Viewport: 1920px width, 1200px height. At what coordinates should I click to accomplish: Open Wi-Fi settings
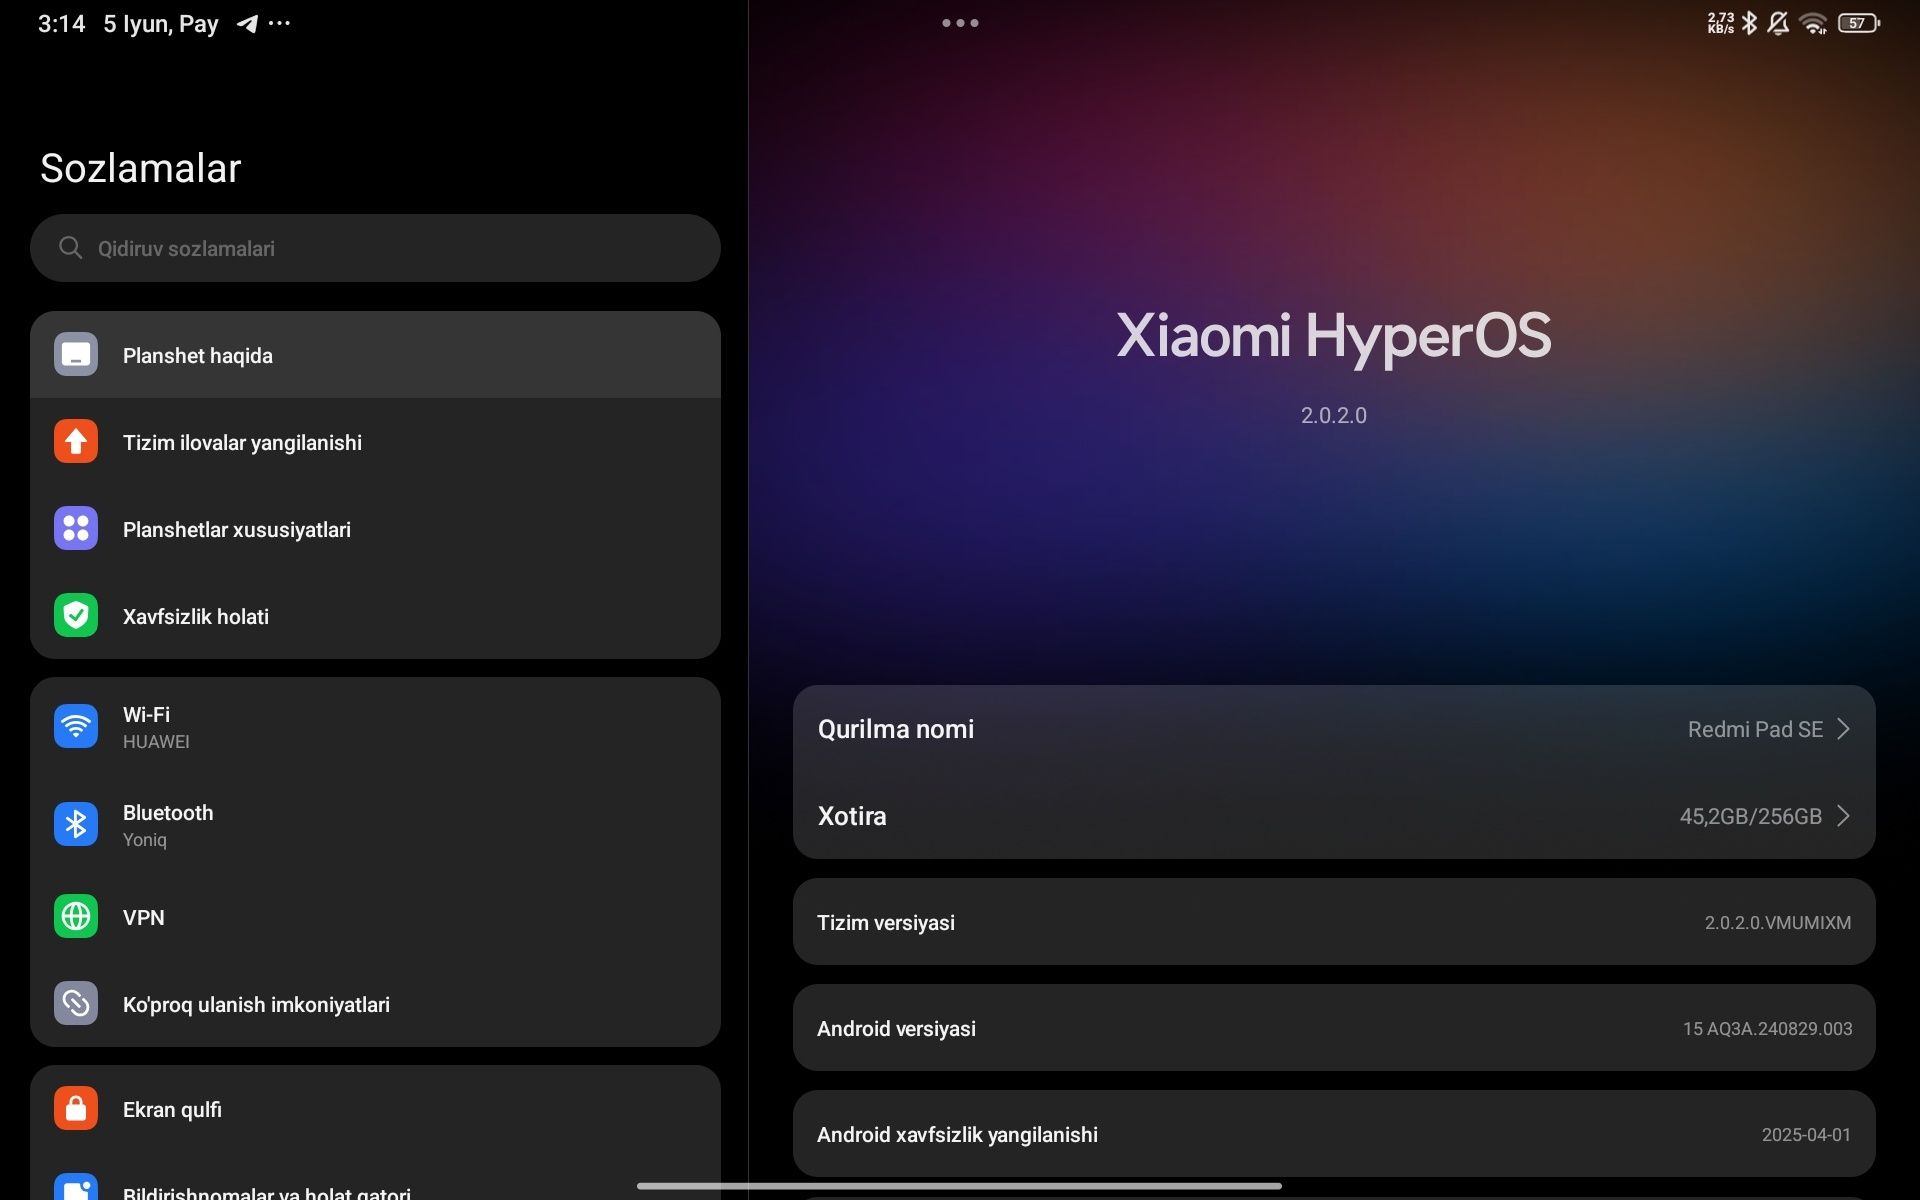pos(375,727)
